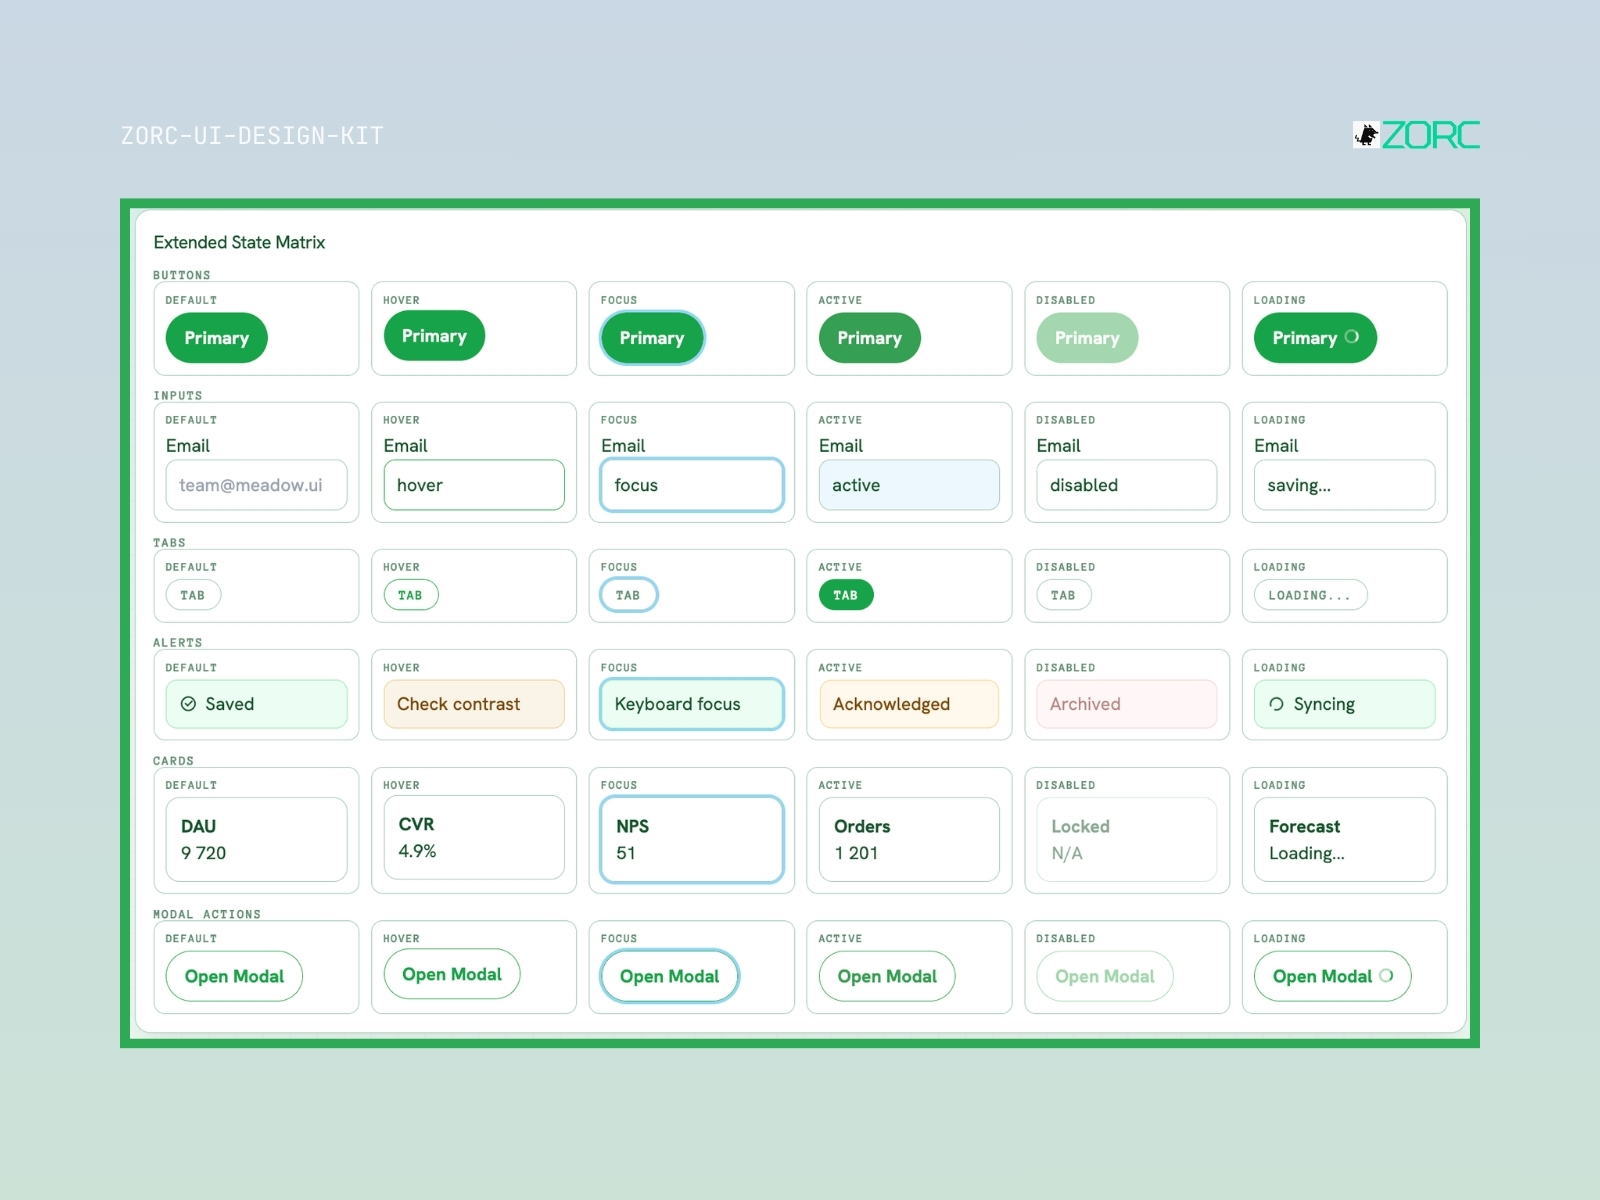Click the ALERTS section label
Image resolution: width=1600 pixels, height=1200 pixels.
pos(178,643)
